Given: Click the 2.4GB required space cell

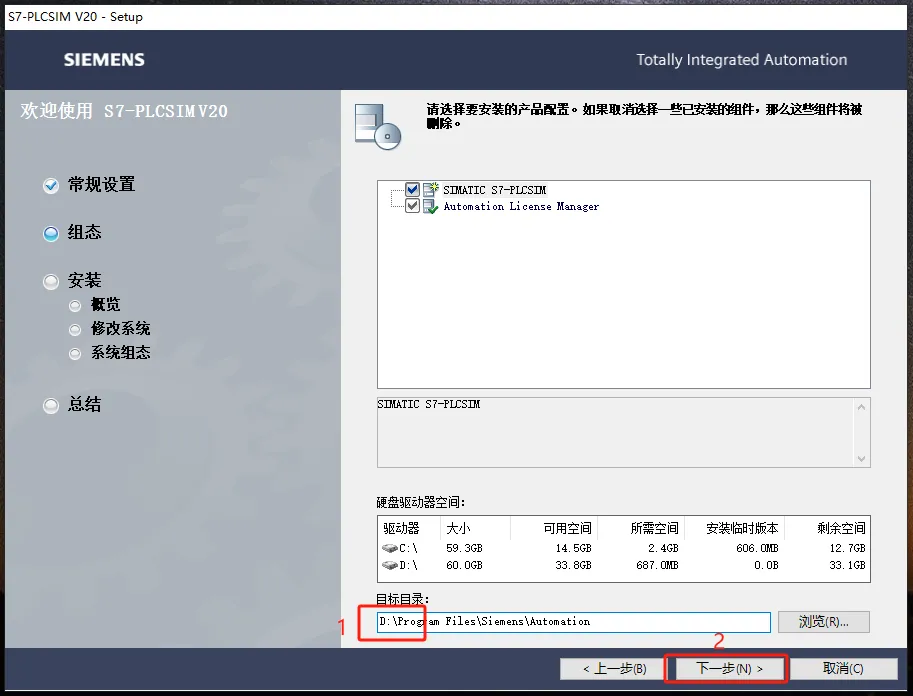Looking at the screenshot, I should pyautogui.click(x=663, y=548).
